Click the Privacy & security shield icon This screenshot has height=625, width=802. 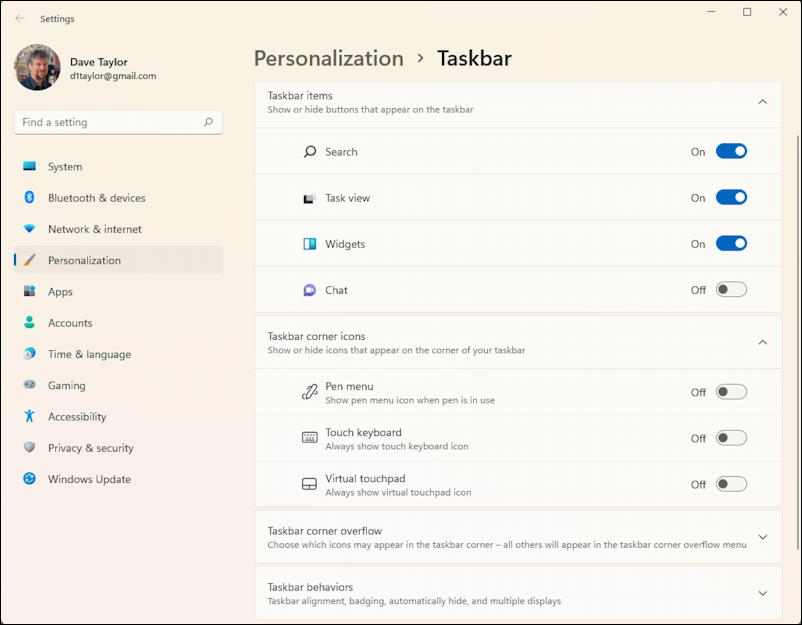click(x=30, y=448)
